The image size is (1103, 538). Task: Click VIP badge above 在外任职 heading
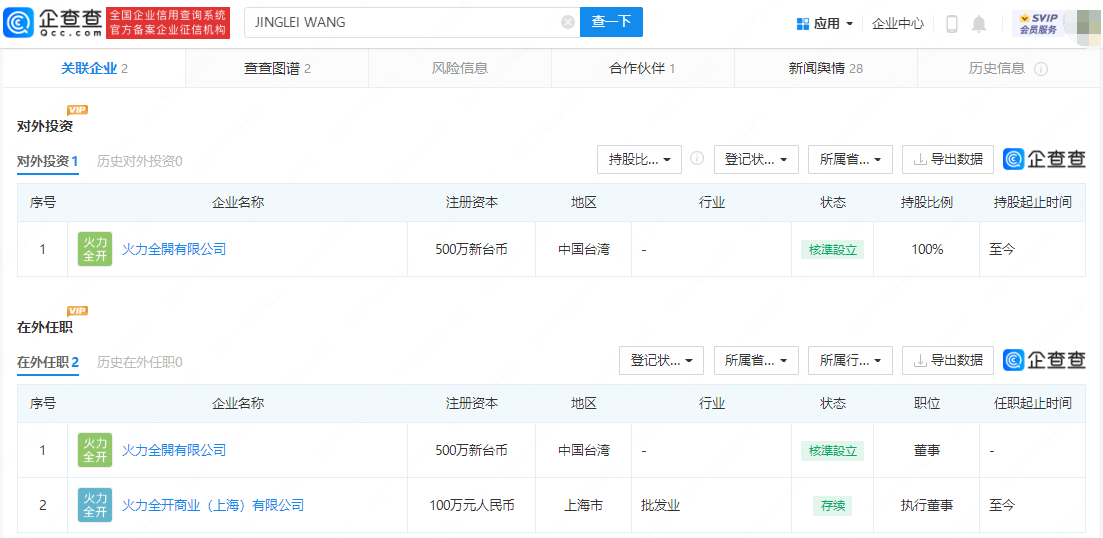[77, 311]
